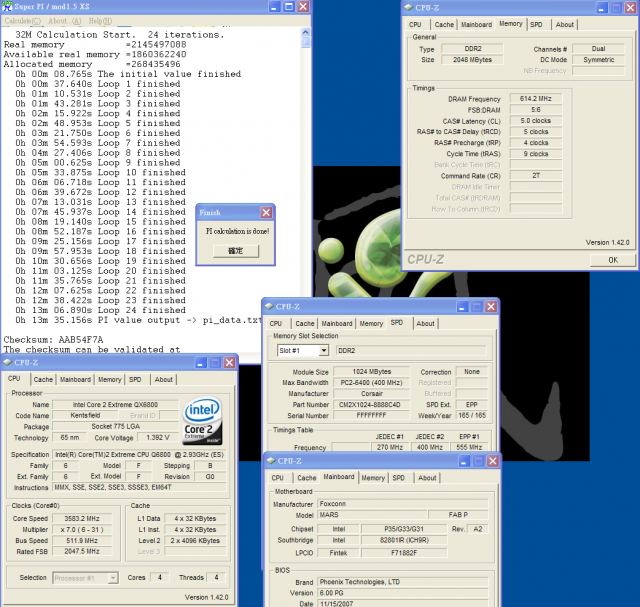Switch to Cache tab in SPD CPU-Z window
This screenshot has width=640, height=607.
click(x=304, y=323)
